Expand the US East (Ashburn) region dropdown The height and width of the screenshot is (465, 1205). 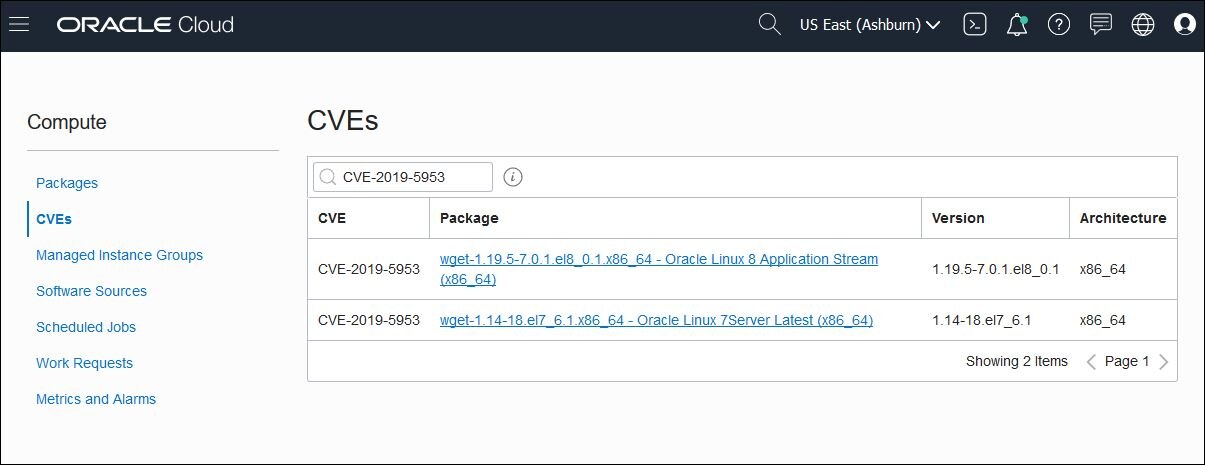[x=870, y=25]
